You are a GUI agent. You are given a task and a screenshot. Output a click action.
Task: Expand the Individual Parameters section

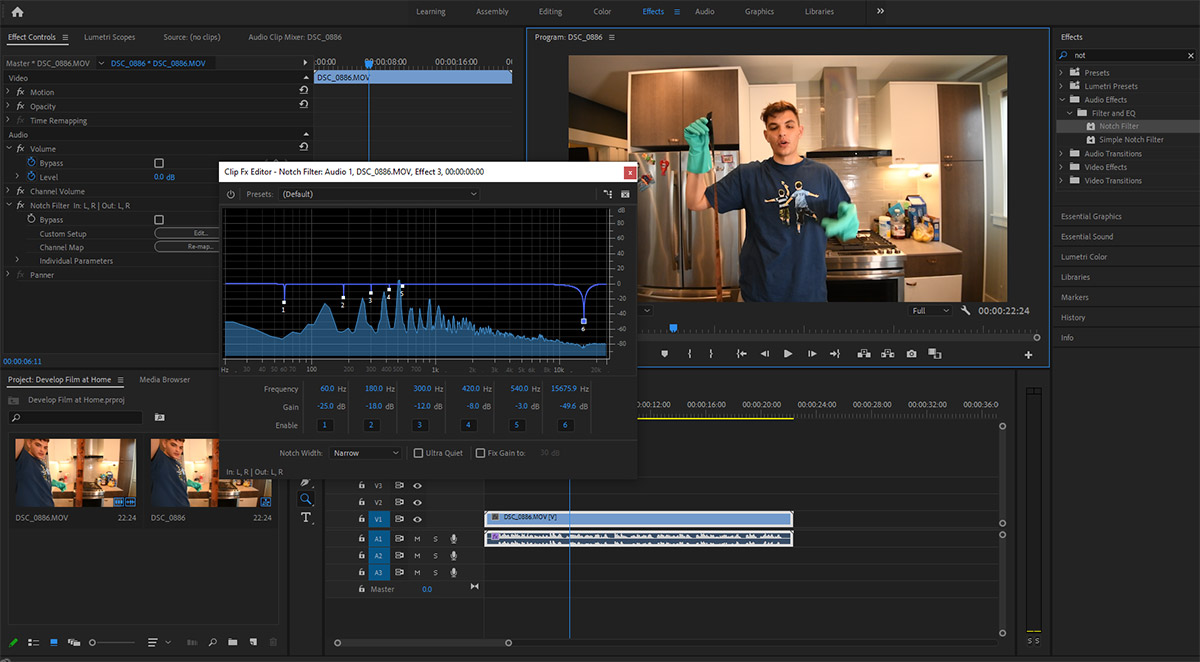(x=16, y=261)
